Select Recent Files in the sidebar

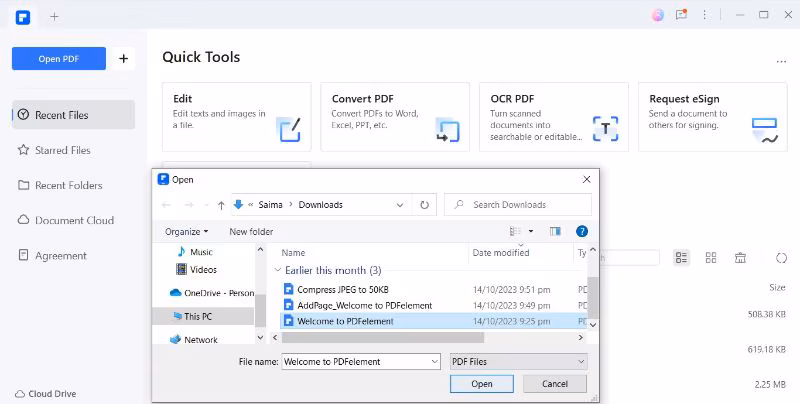click(73, 115)
